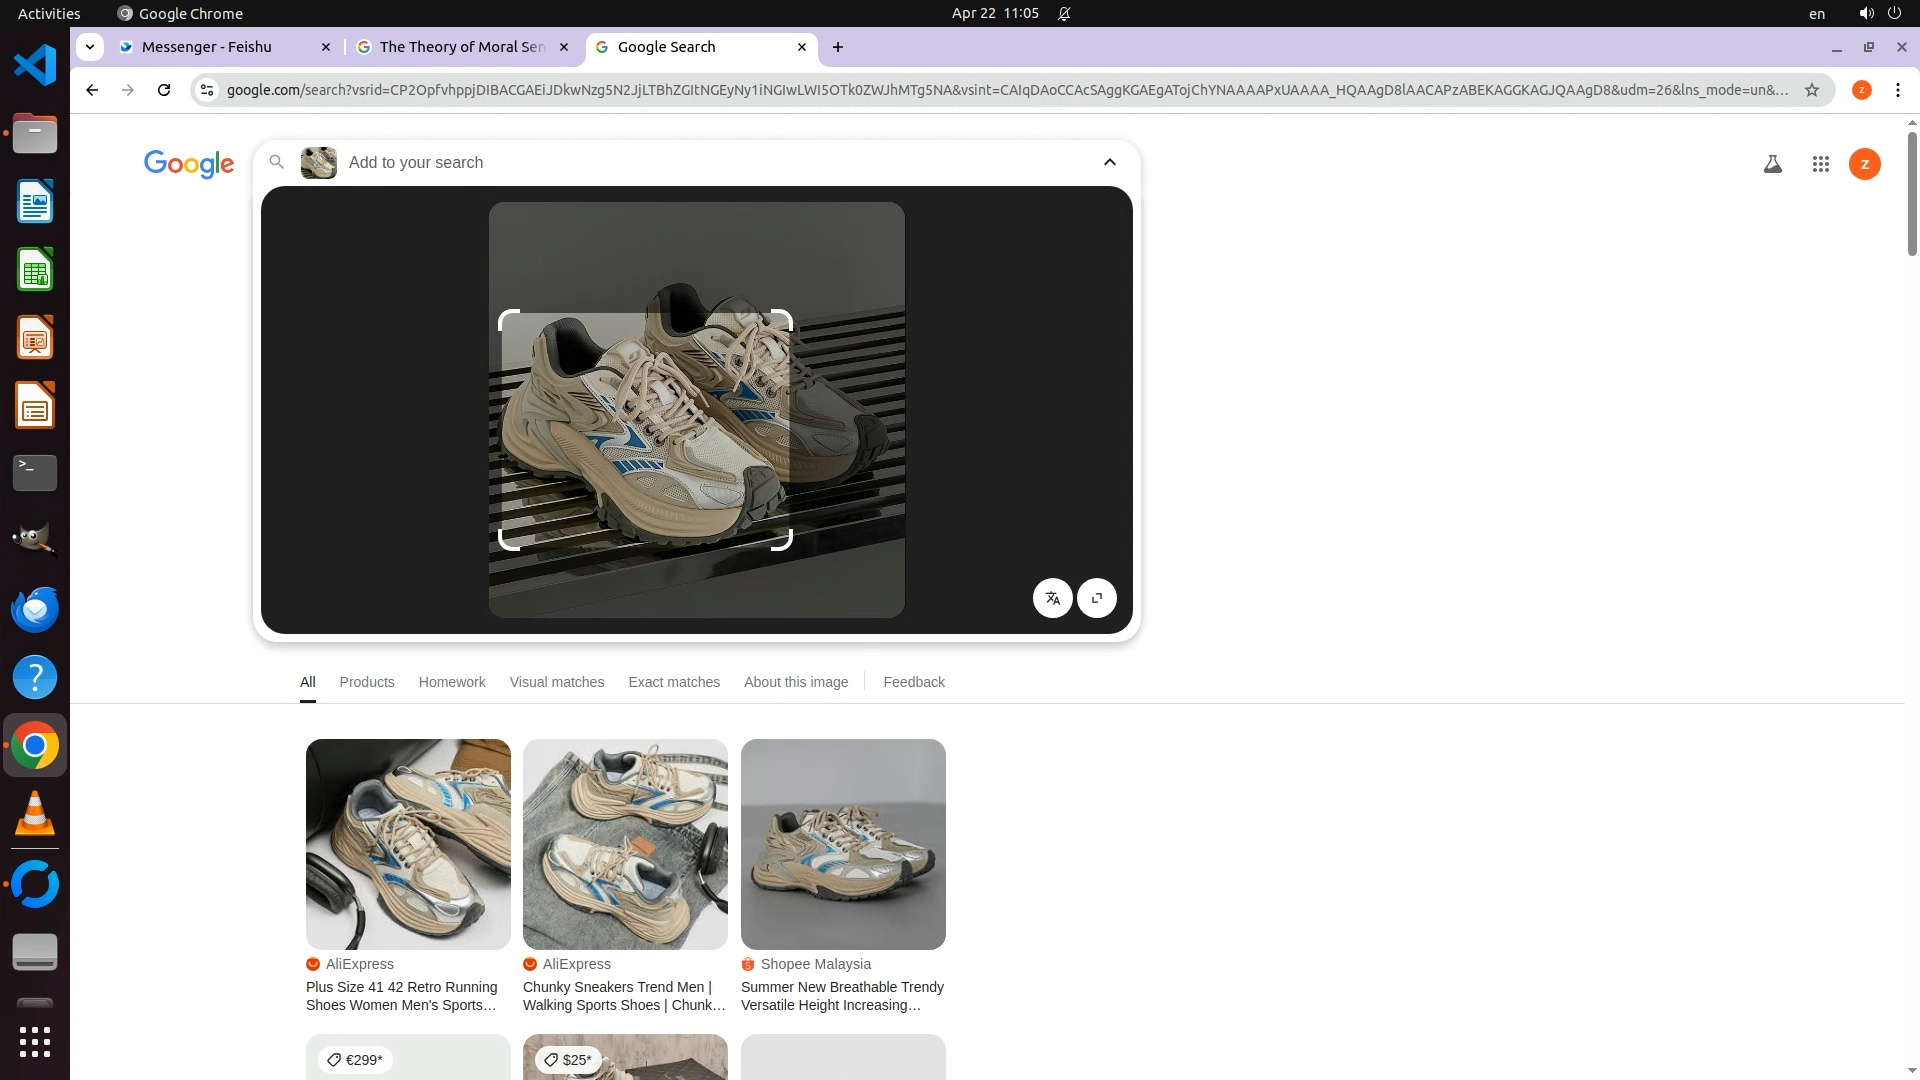Select the Exact matches tab
Screen dimensions: 1920x1080
tap(673, 682)
